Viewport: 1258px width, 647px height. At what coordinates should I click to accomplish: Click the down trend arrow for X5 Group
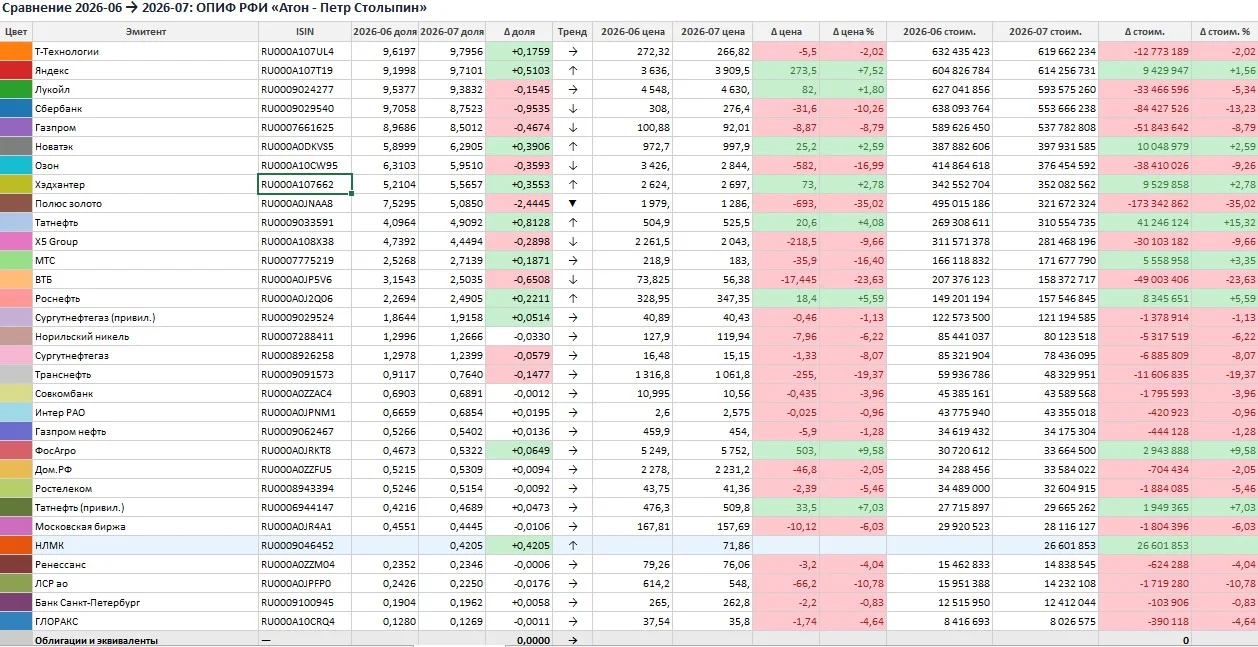click(x=573, y=241)
